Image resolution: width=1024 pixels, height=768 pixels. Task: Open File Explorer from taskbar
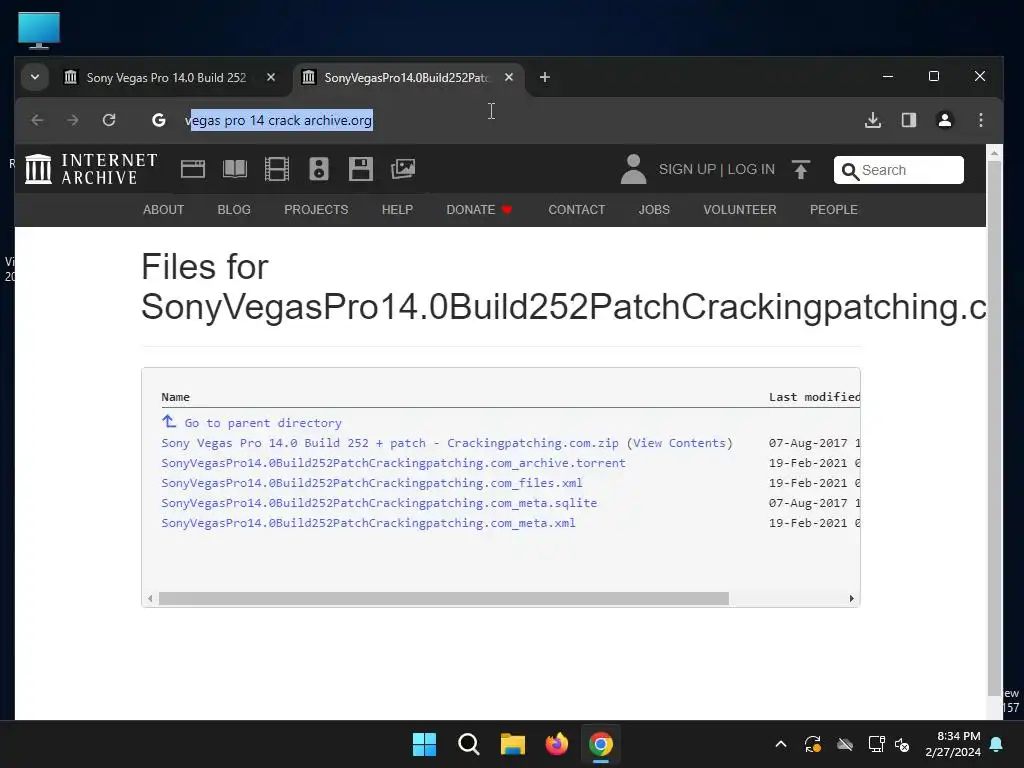[x=513, y=744]
